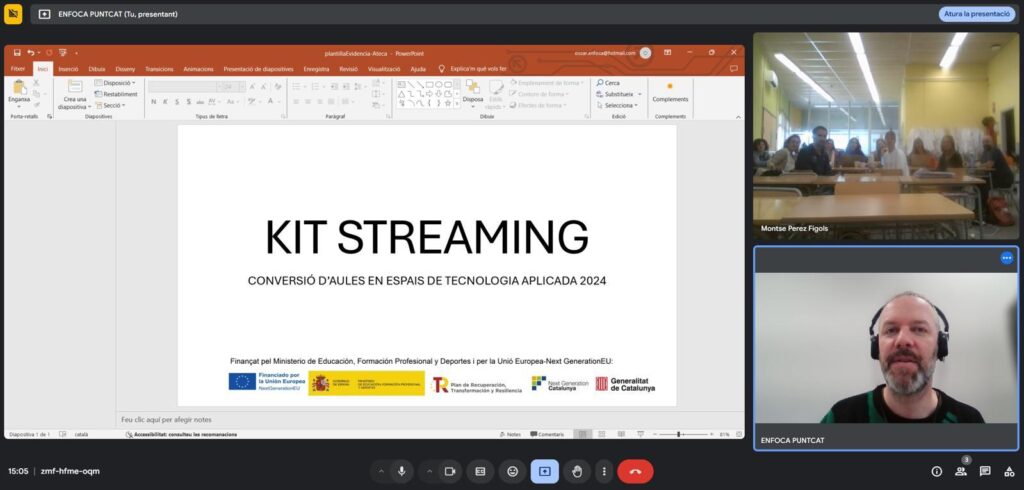
Task: Open the chat with everyone panel
Action: (985, 471)
